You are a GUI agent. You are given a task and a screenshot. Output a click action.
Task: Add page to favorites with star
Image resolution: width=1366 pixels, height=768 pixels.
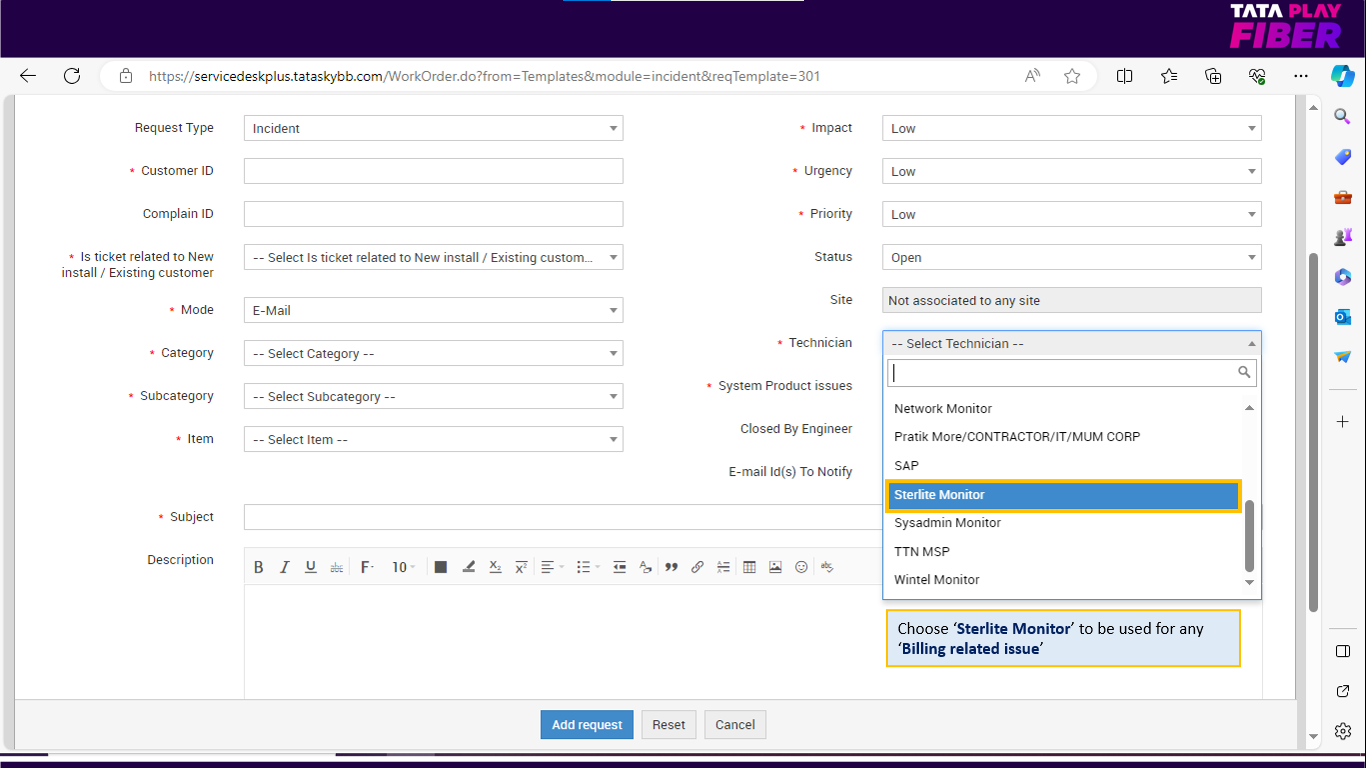click(x=1072, y=76)
